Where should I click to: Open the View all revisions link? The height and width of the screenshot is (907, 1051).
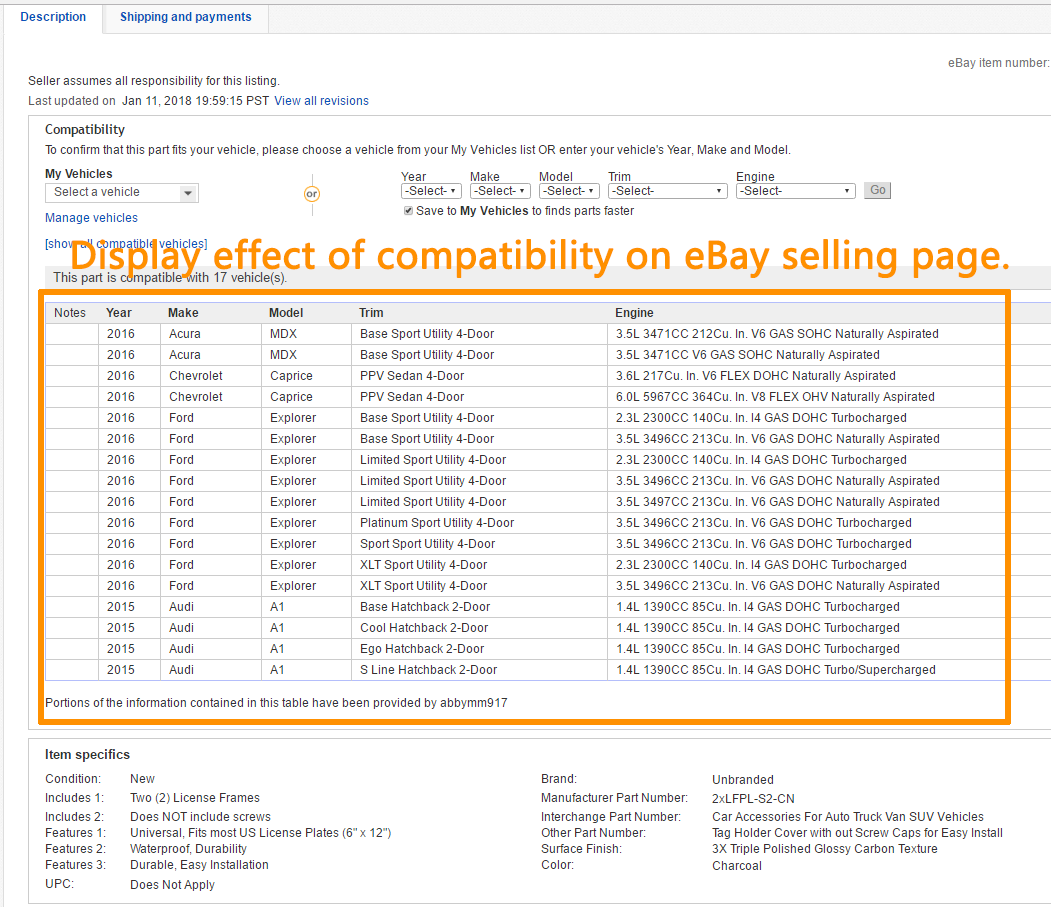(x=321, y=101)
